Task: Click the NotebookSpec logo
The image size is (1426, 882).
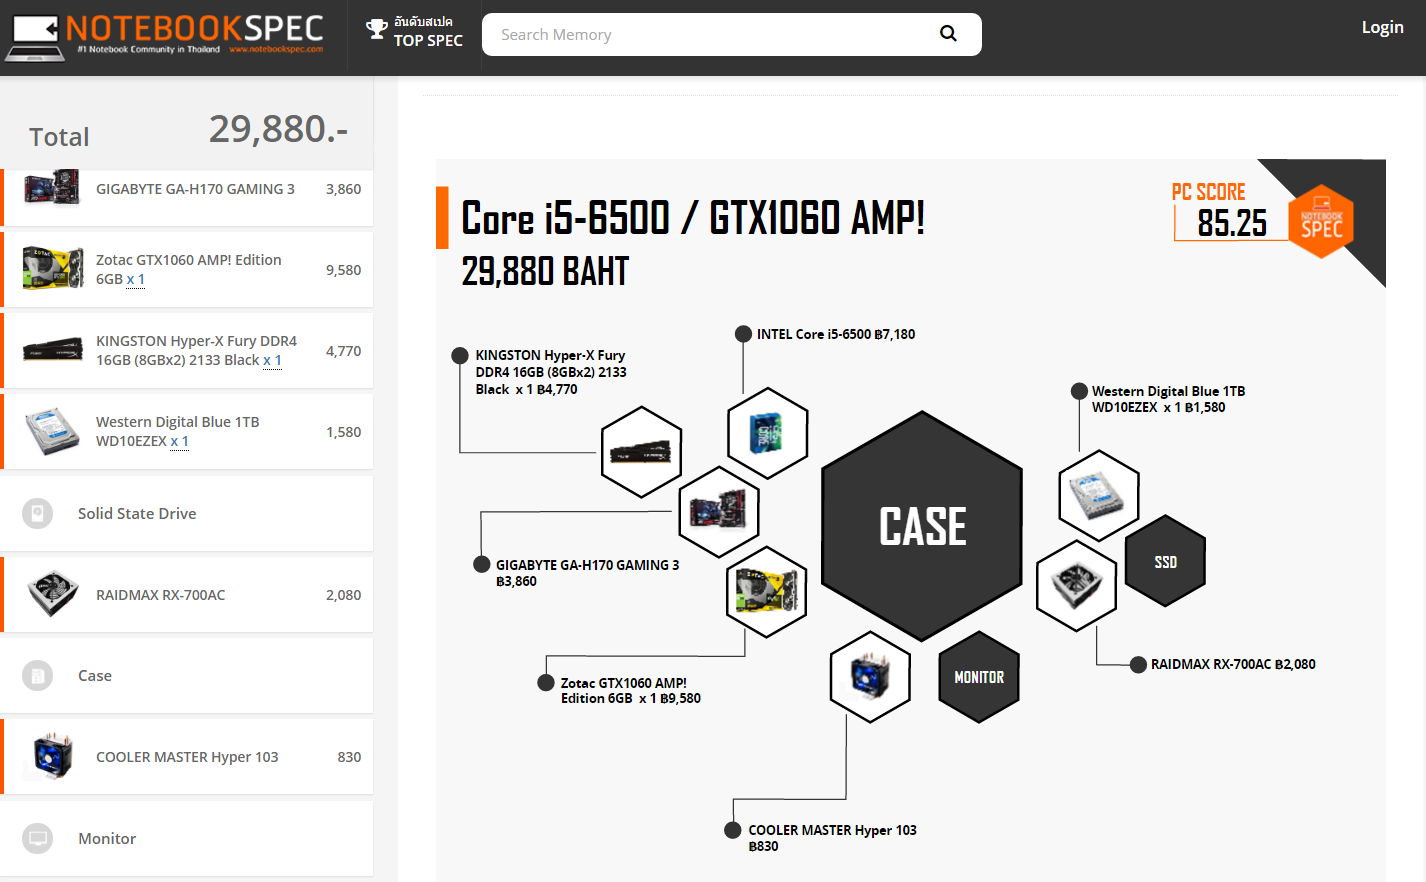Action: (x=165, y=36)
